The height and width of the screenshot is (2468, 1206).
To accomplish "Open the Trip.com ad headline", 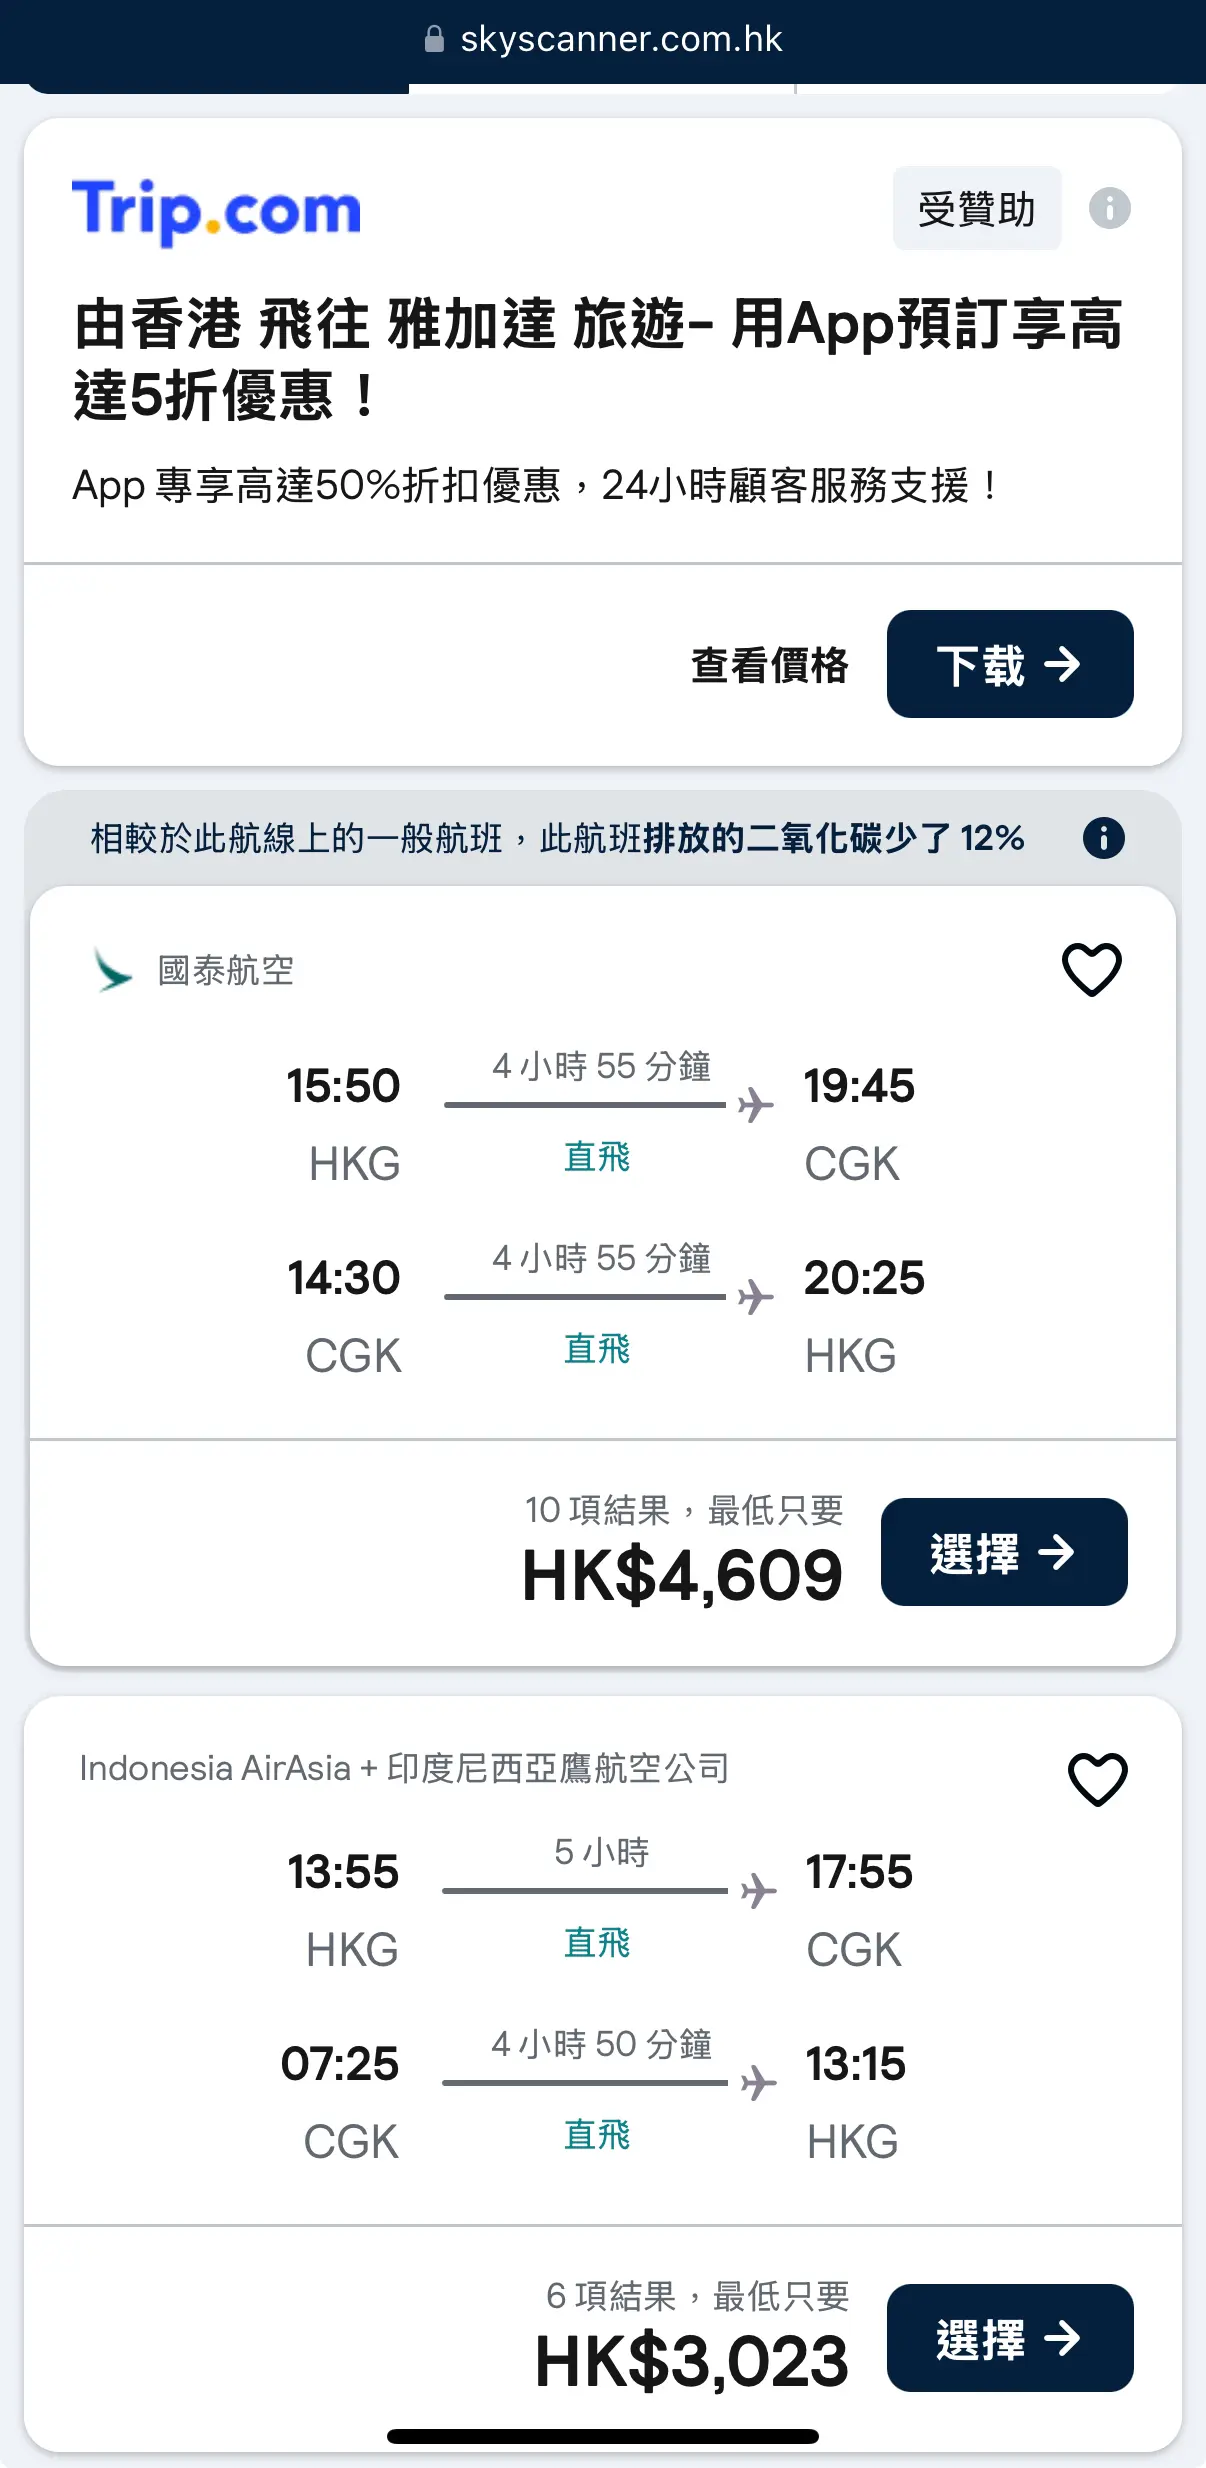I will coord(598,360).
